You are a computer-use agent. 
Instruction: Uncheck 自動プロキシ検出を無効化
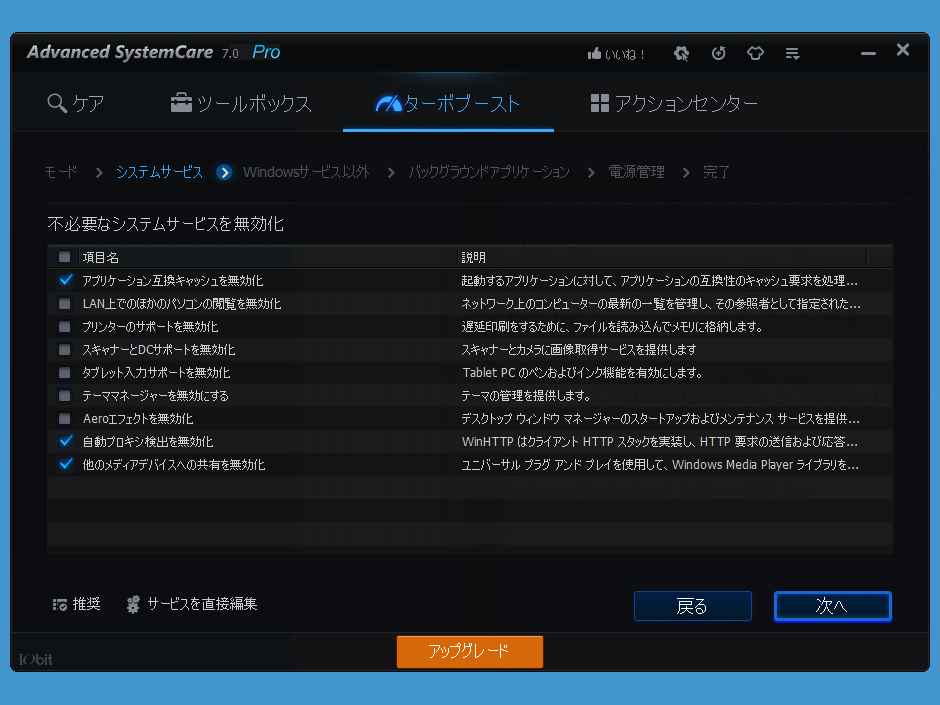point(65,441)
